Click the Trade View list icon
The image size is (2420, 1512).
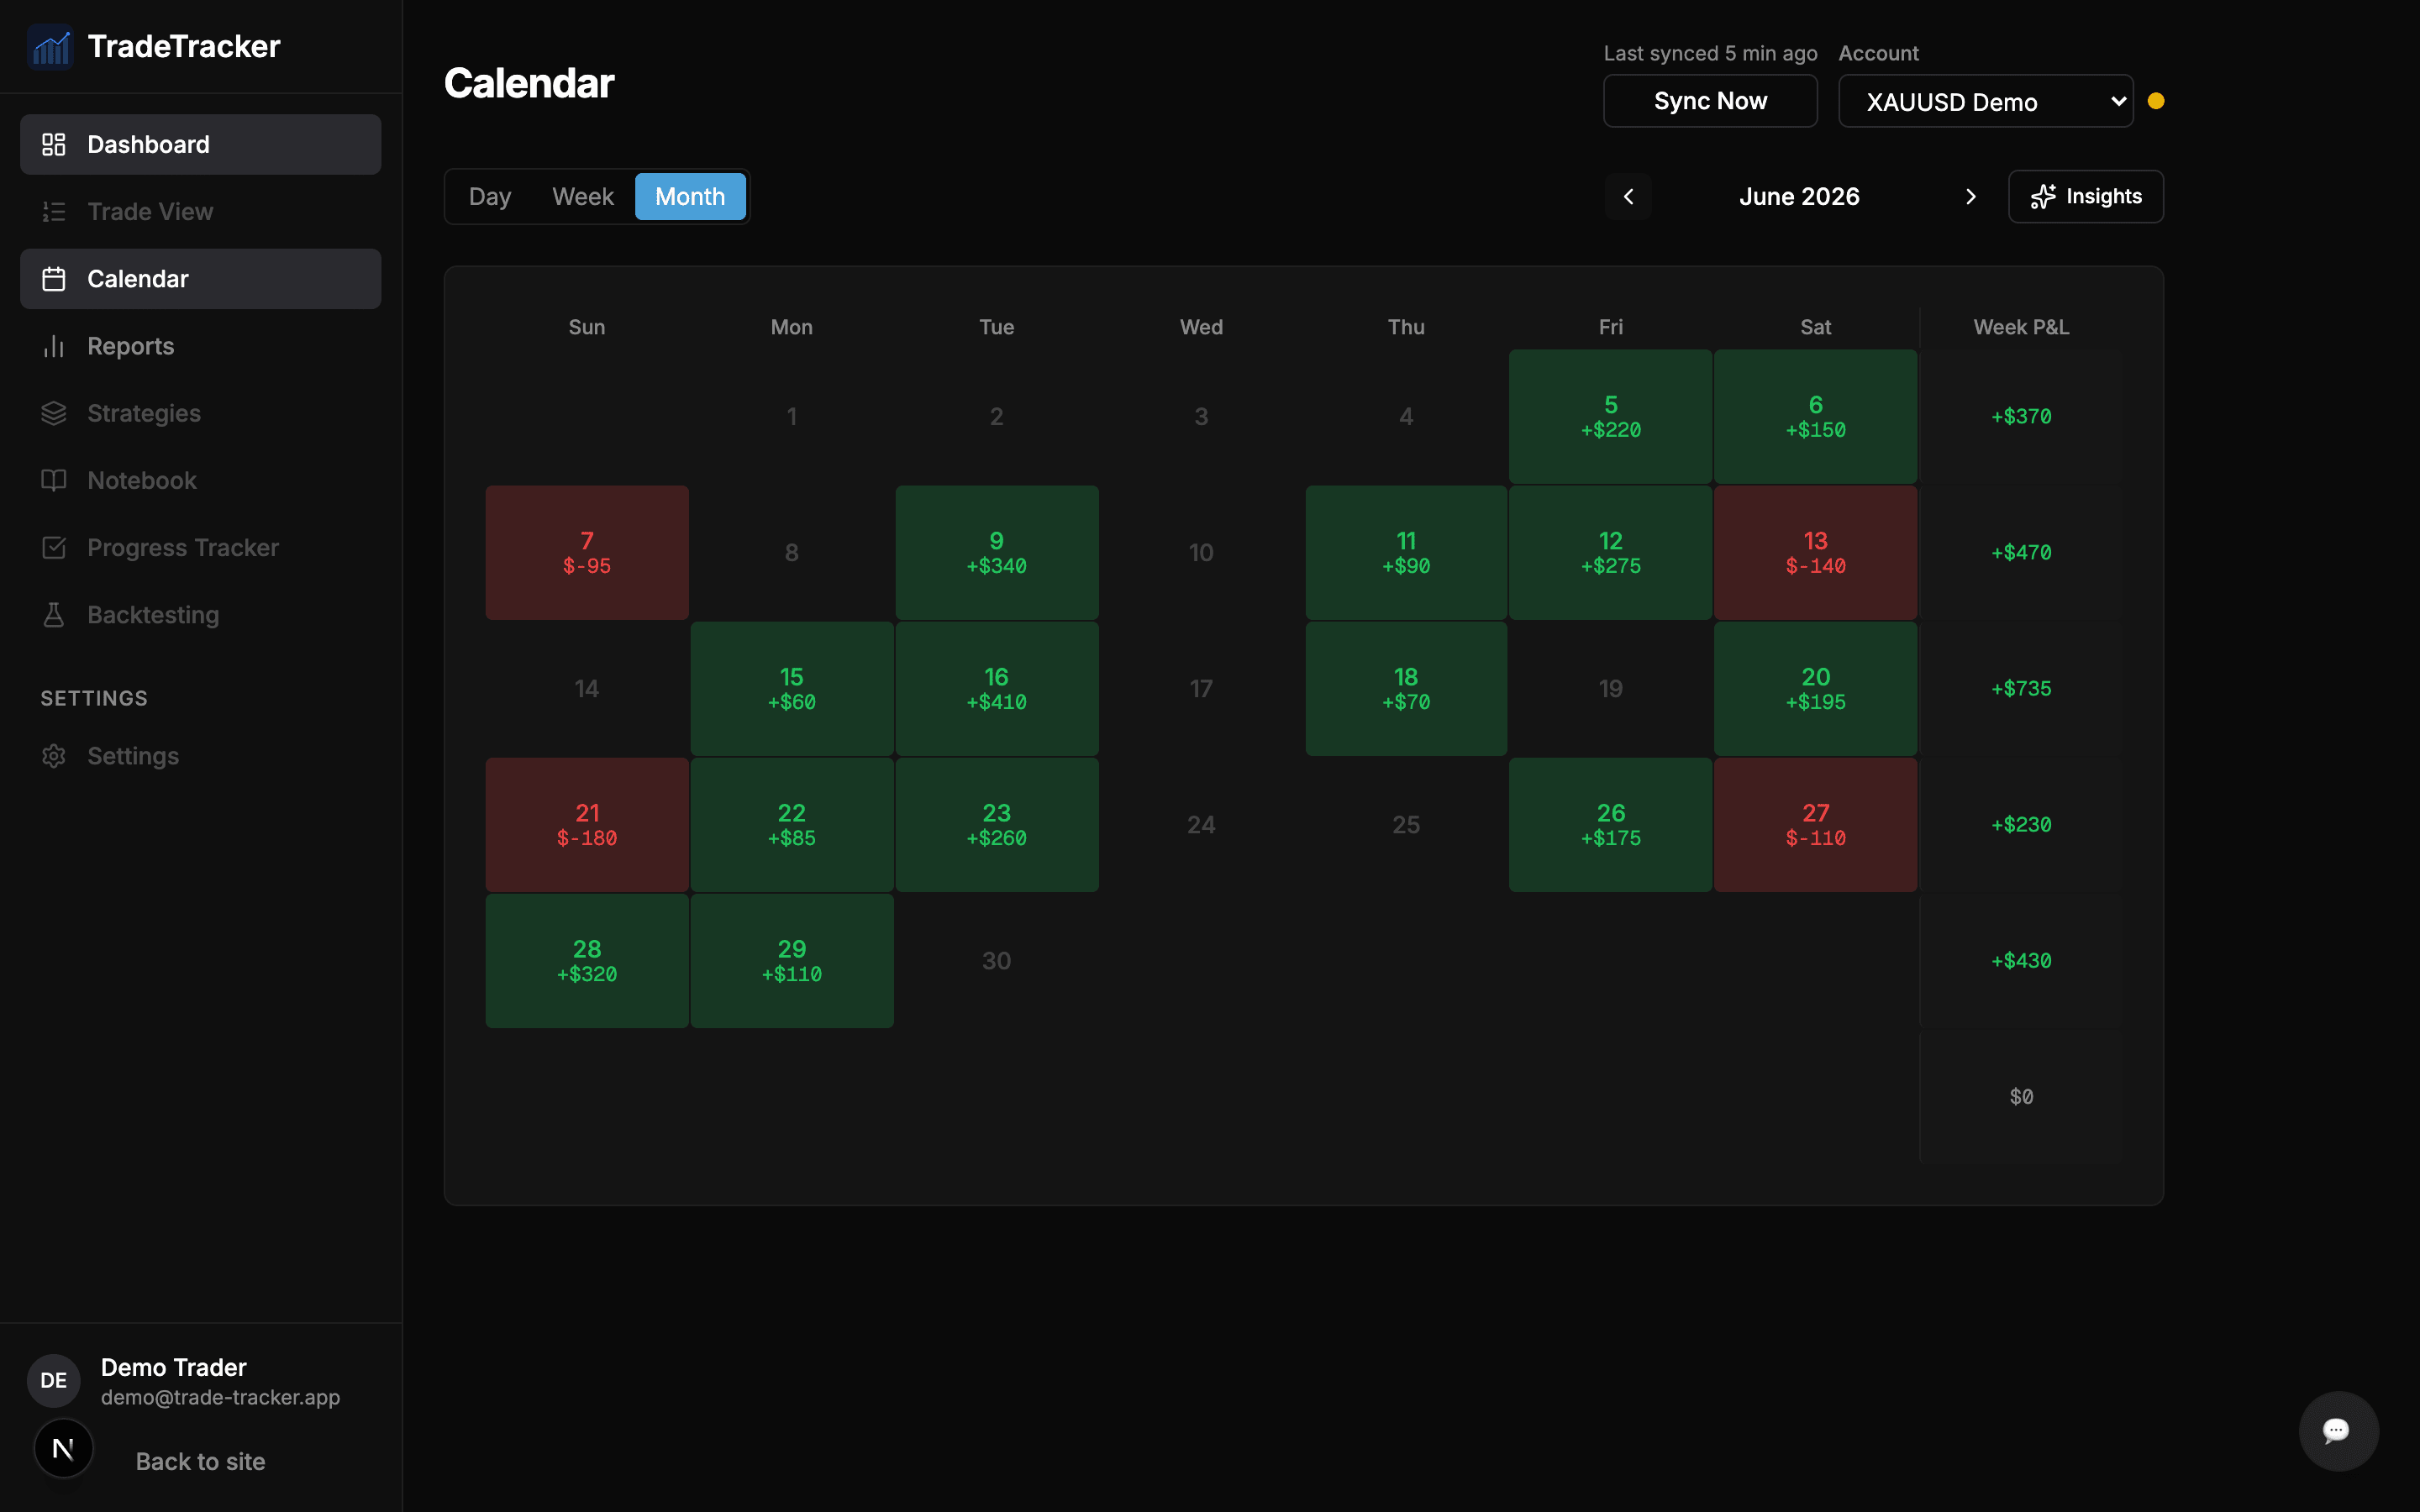[x=54, y=211]
